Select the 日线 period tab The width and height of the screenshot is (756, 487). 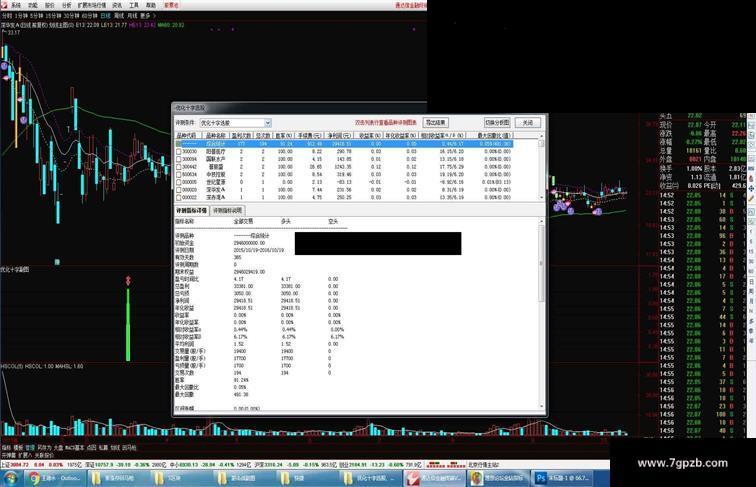coord(105,16)
